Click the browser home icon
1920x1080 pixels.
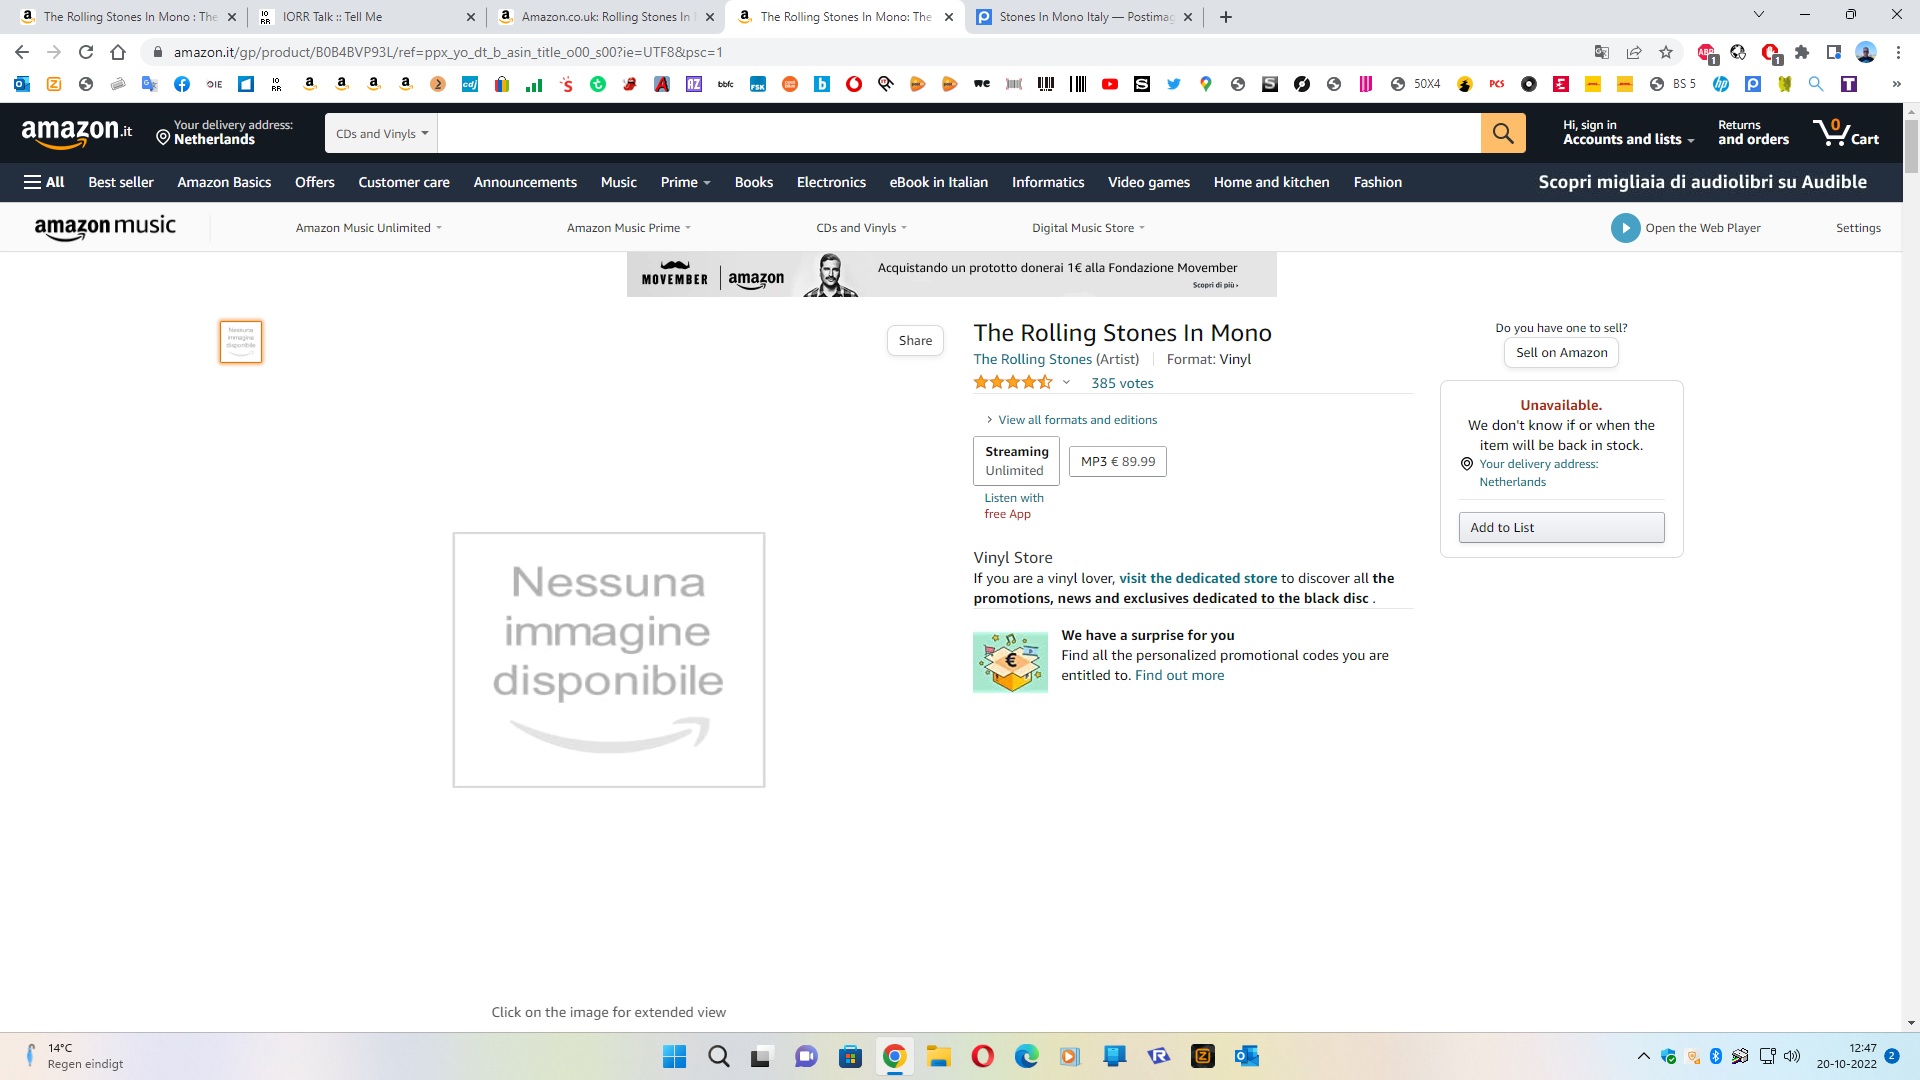point(118,52)
